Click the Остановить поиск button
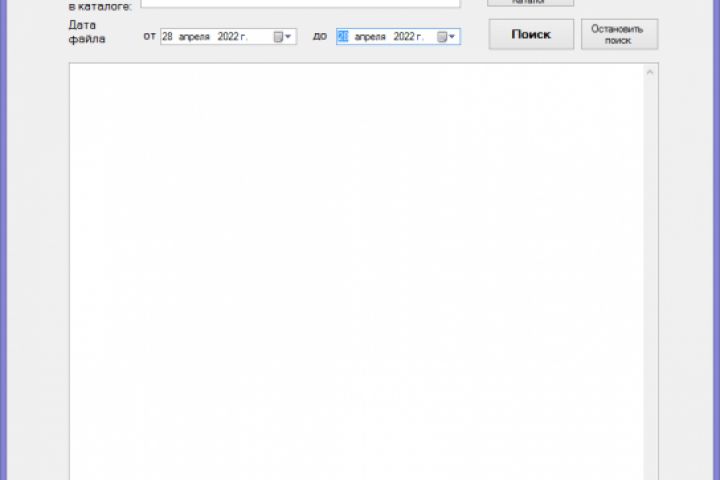This screenshot has height=480, width=720. pos(619,34)
